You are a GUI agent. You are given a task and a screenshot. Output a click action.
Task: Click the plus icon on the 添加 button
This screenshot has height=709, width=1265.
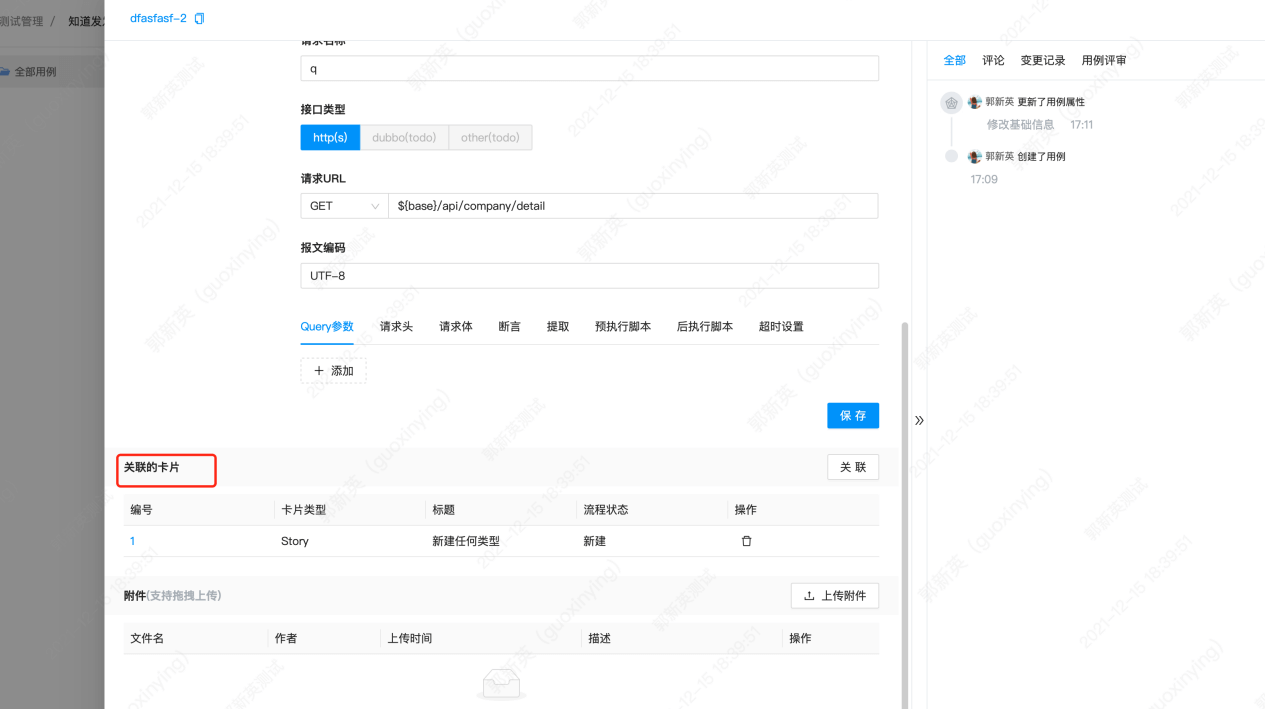pos(320,370)
